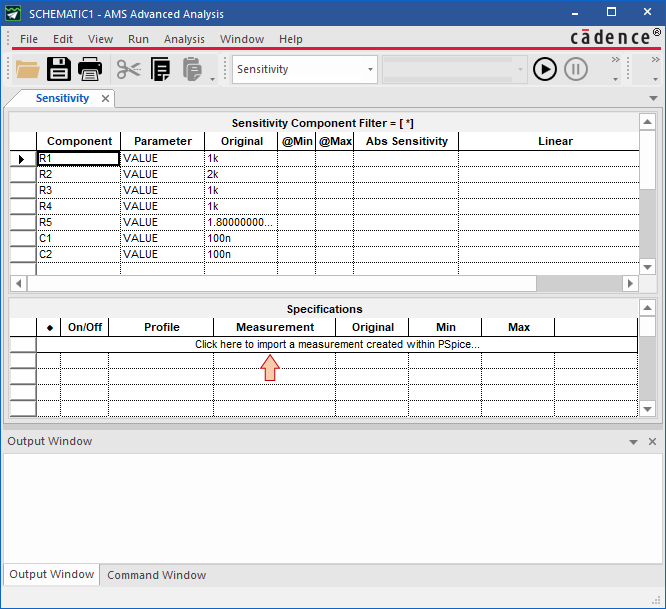
Task: Copy with the documents icon
Action: pos(160,69)
